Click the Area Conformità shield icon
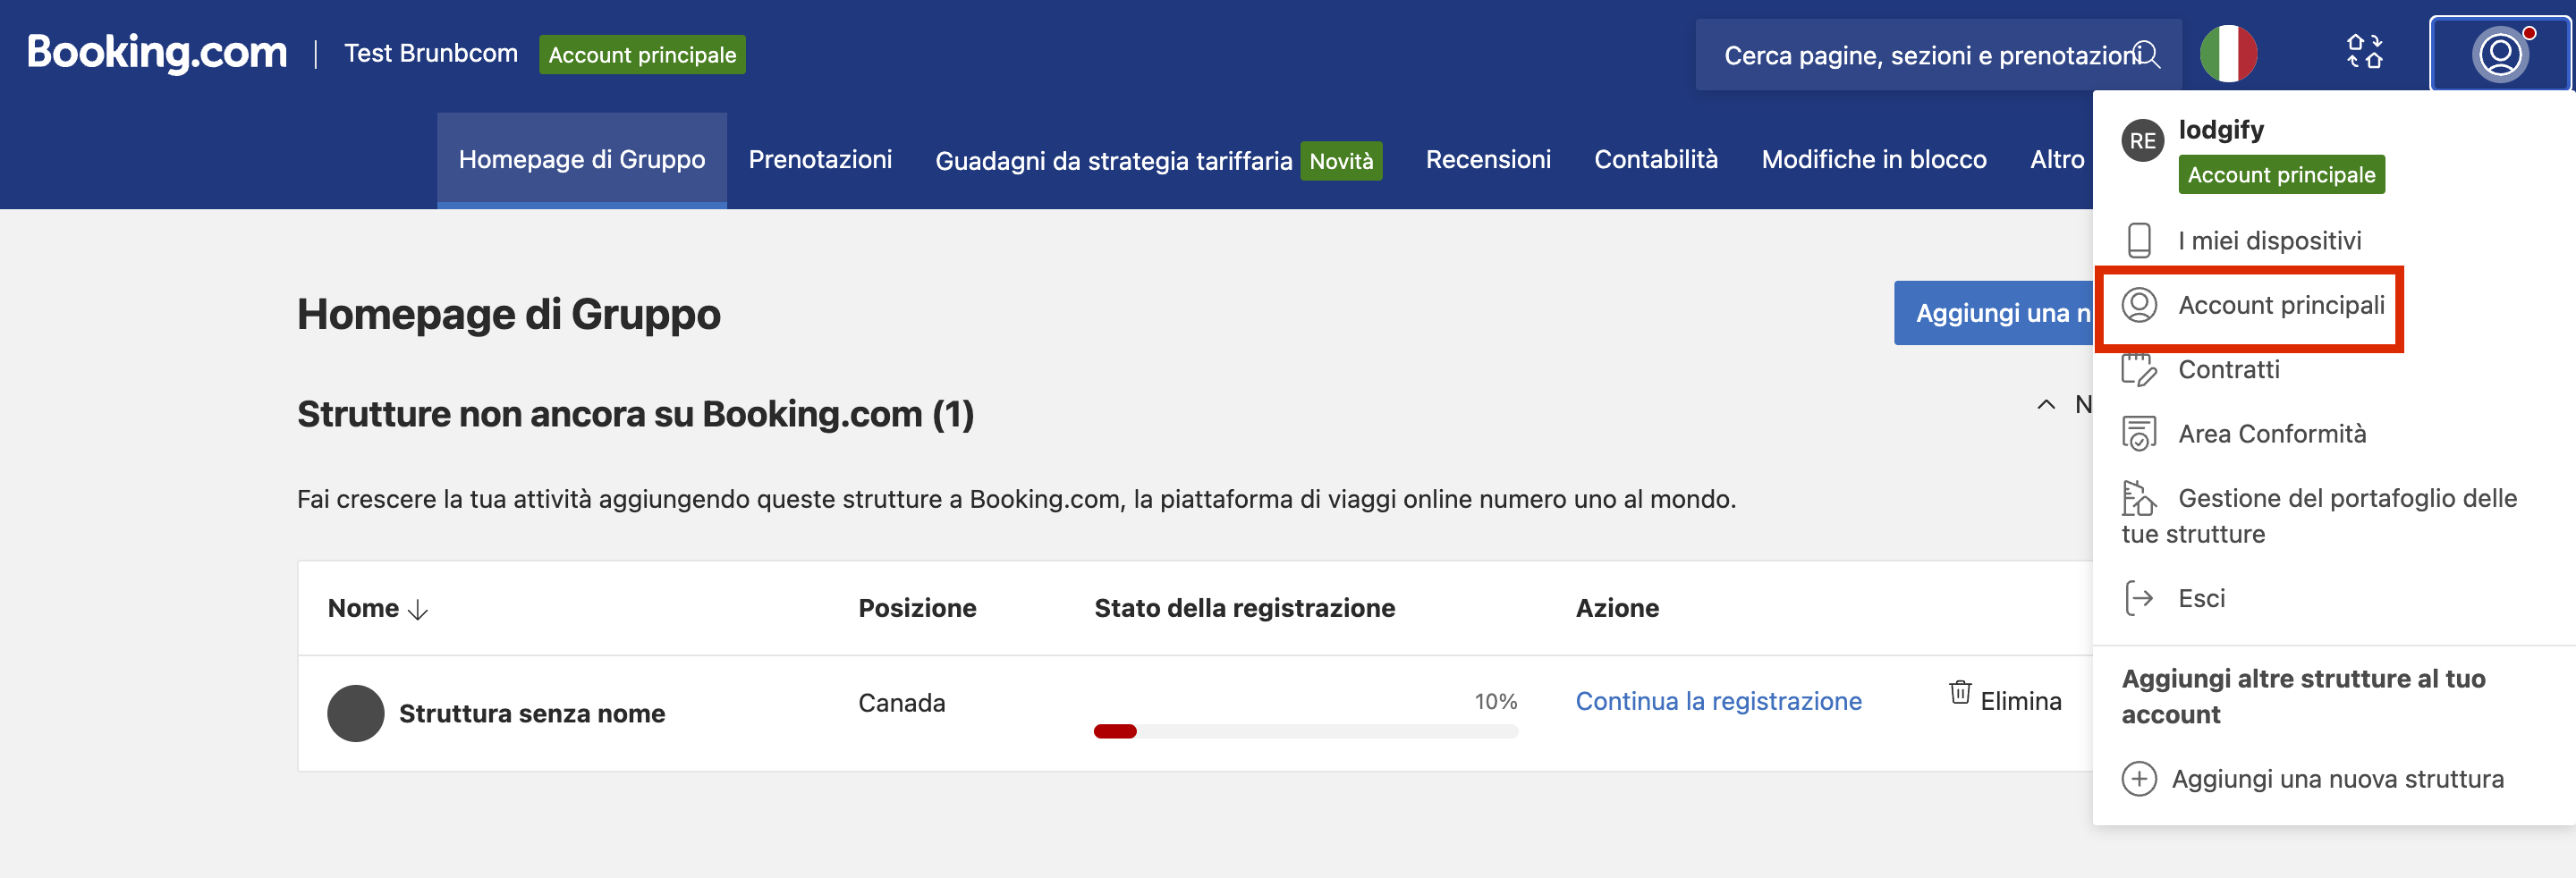Image resolution: width=2576 pixels, height=878 pixels. tap(2138, 434)
